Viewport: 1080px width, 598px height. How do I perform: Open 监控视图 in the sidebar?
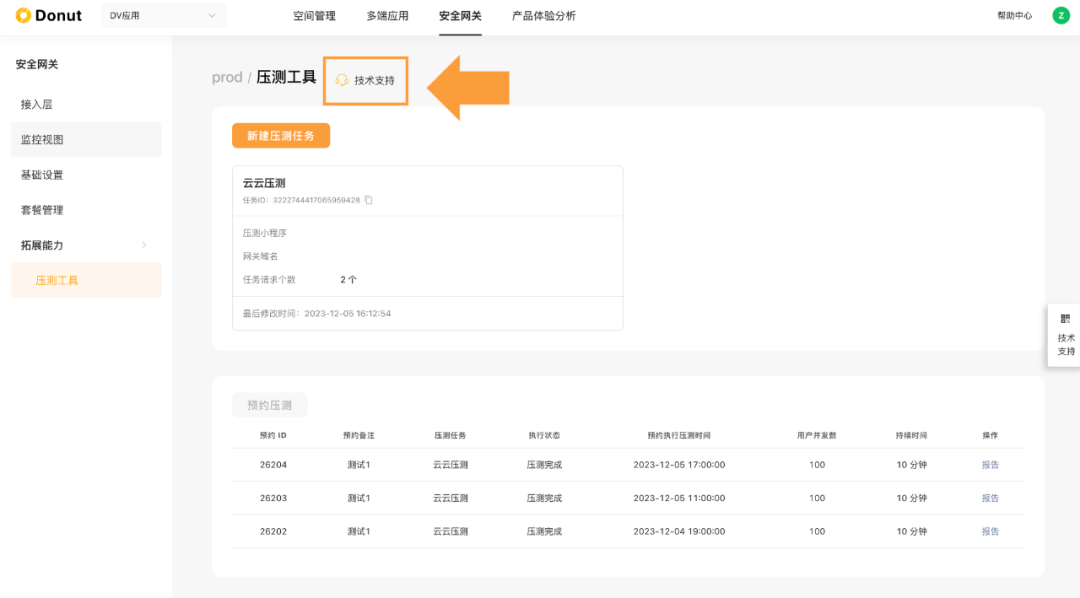[x=86, y=139]
